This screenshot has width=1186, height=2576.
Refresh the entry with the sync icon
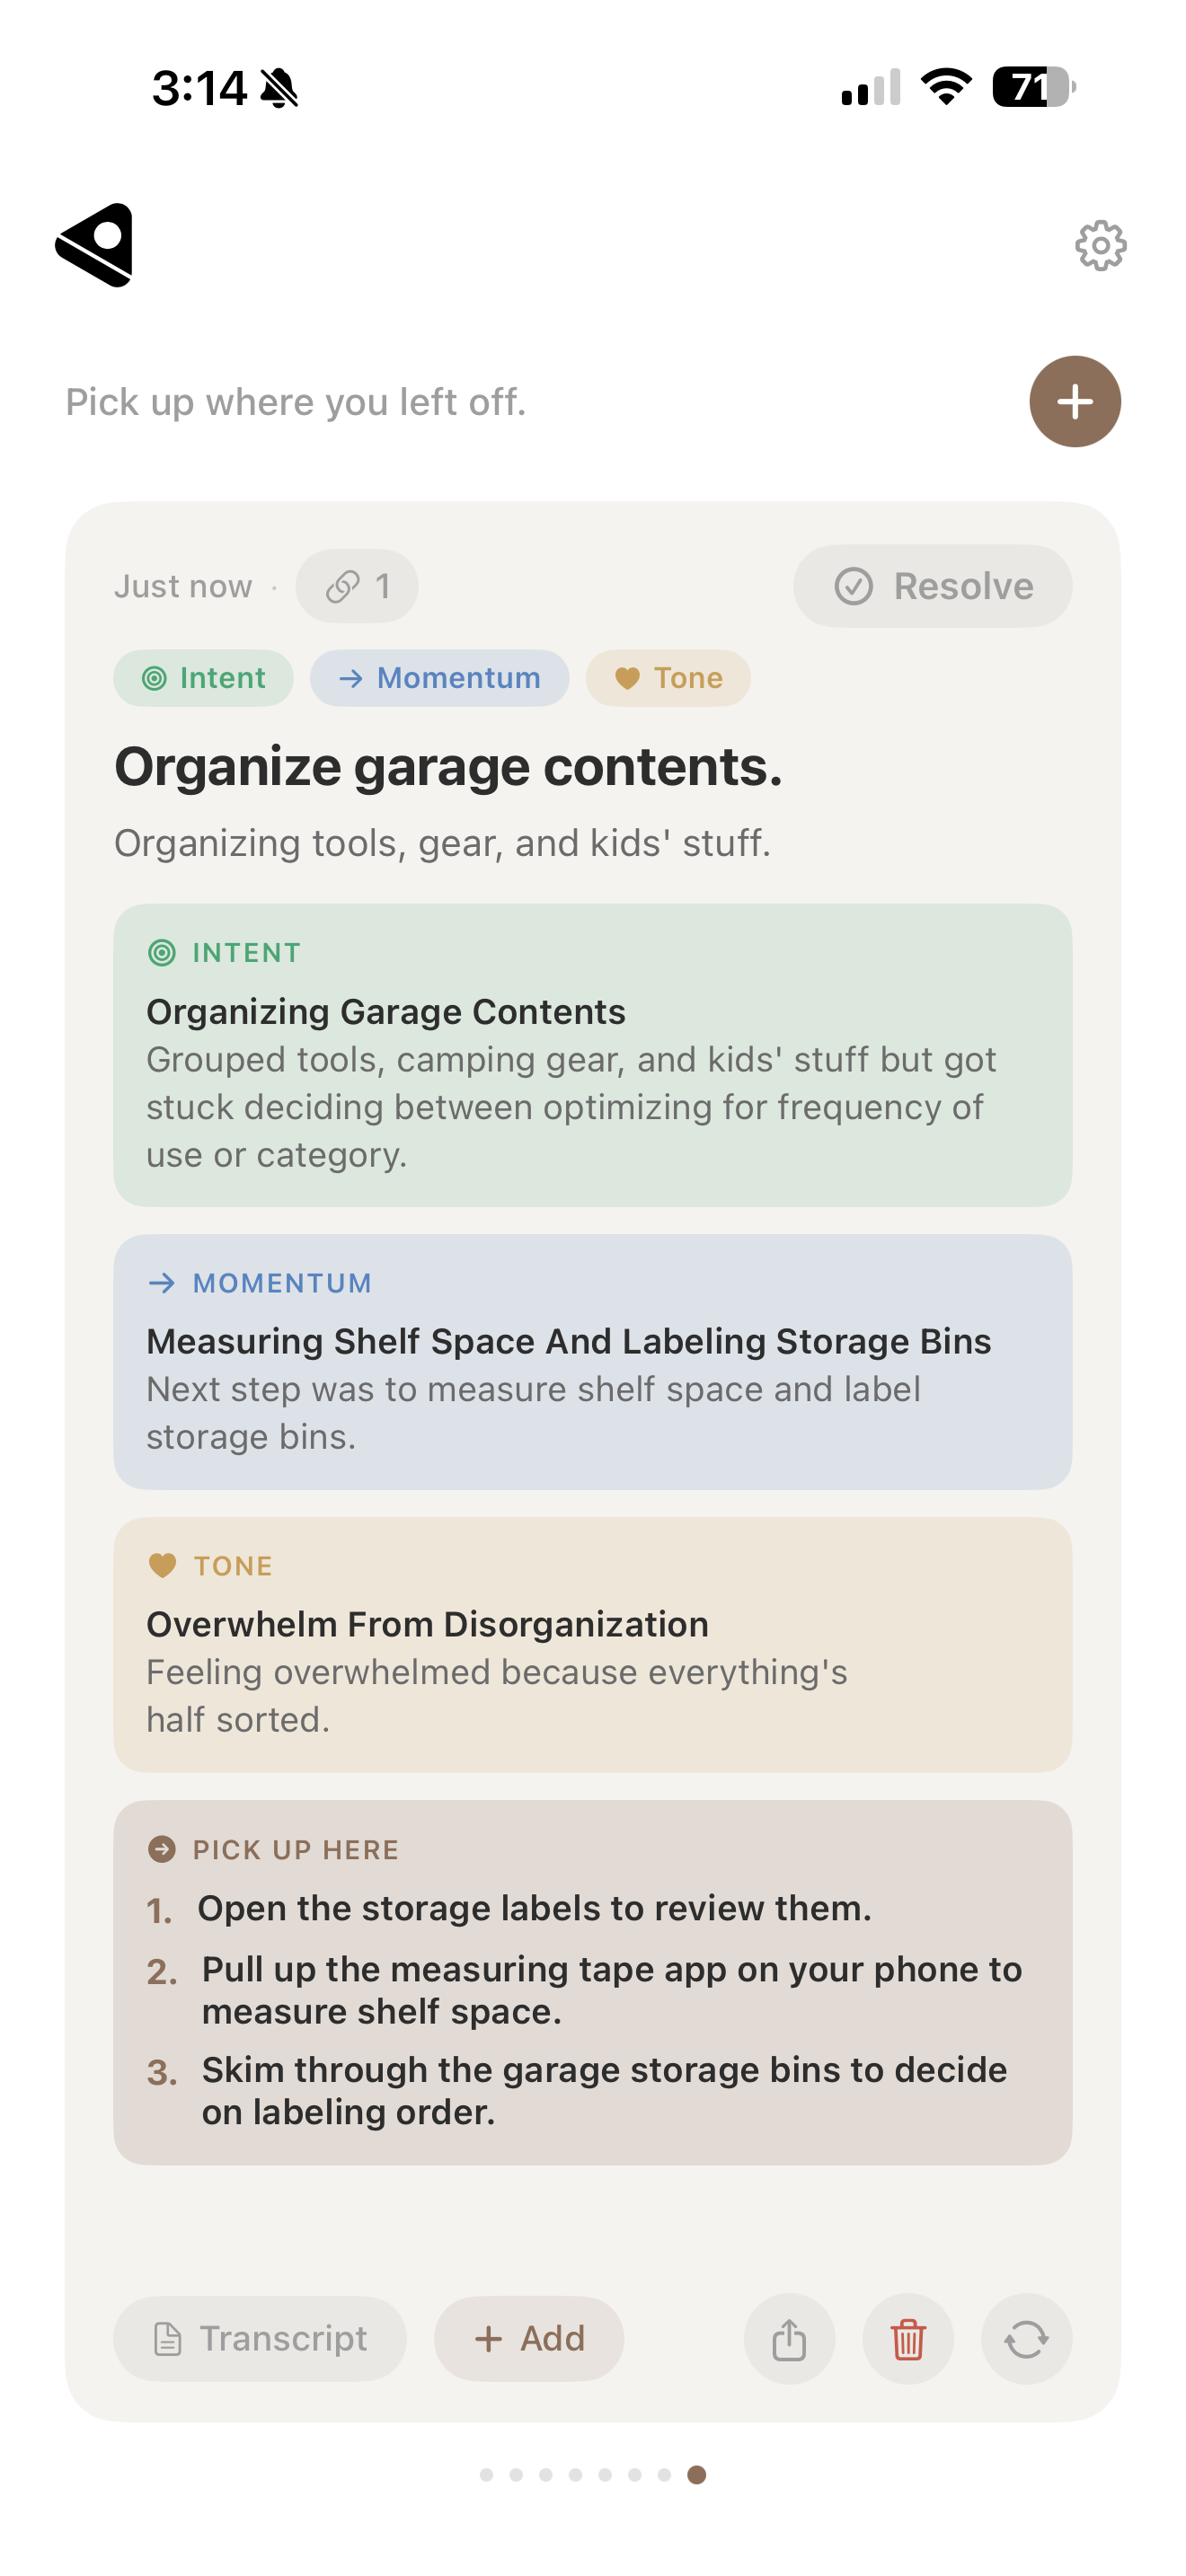click(1026, 2339)
